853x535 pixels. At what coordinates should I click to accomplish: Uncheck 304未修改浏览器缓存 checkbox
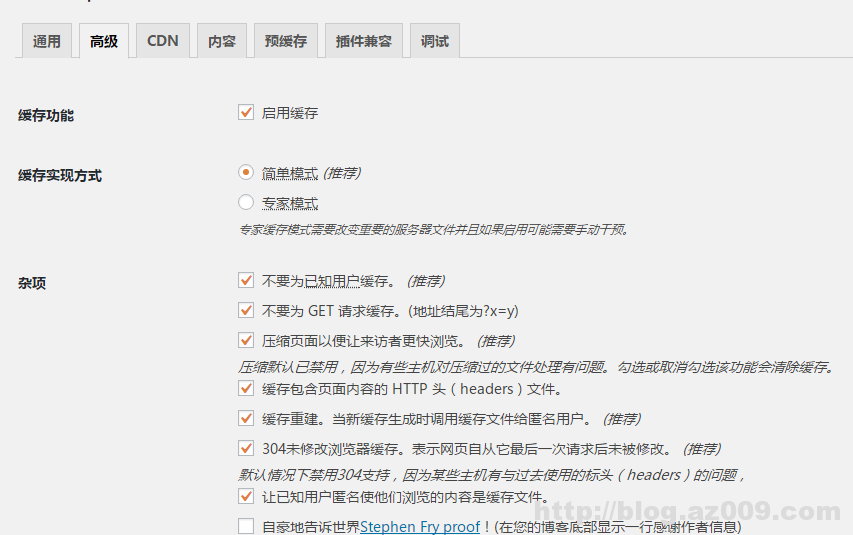click(x=246, y=449)
